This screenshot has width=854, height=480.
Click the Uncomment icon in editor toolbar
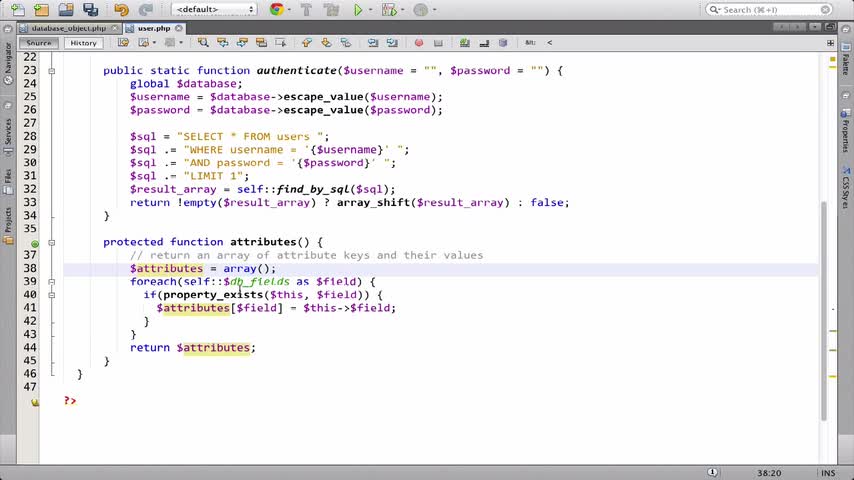point(484,42)
